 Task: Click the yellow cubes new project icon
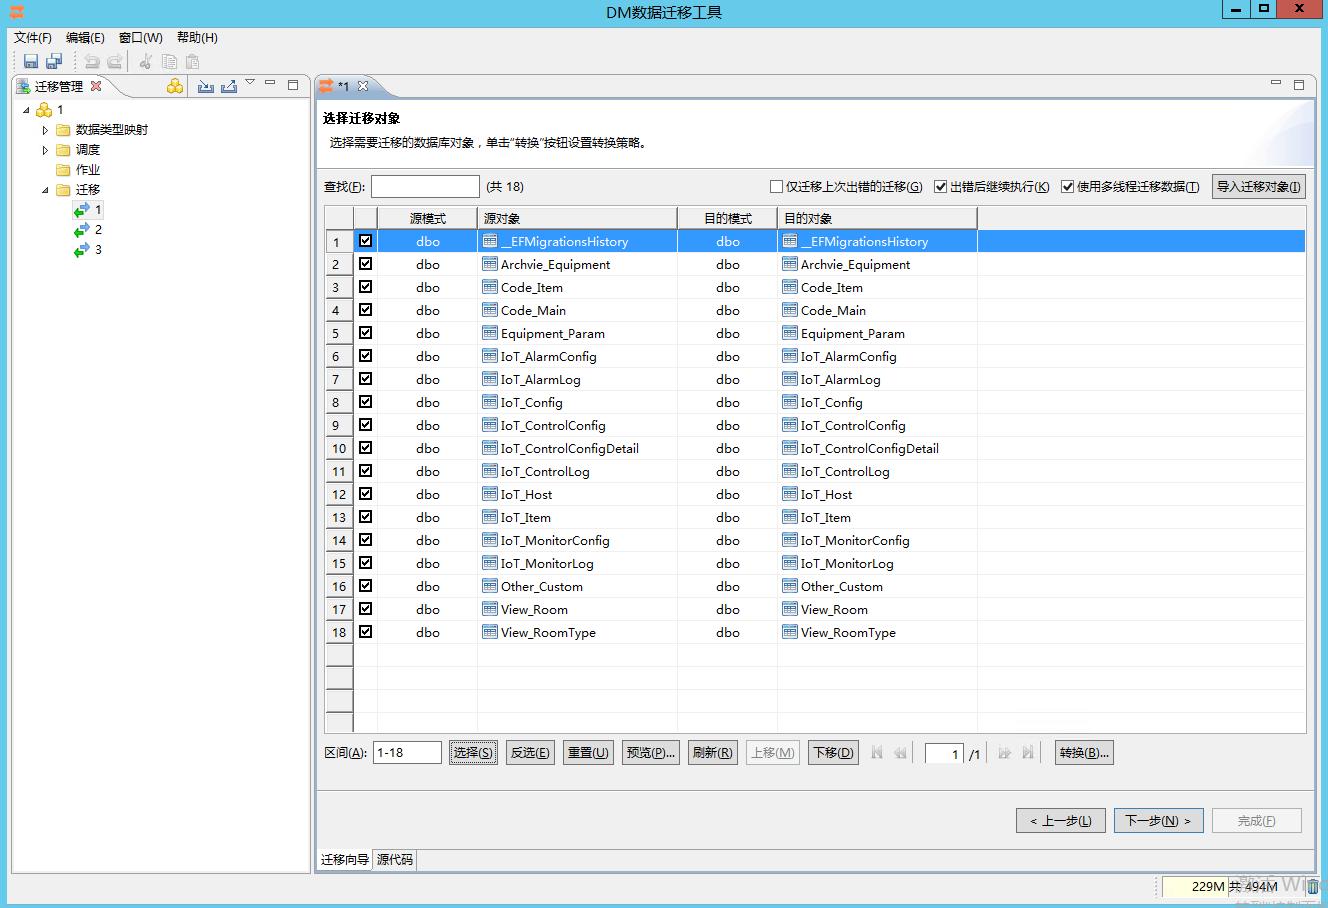pyautogui.click(x=175, y=86)
